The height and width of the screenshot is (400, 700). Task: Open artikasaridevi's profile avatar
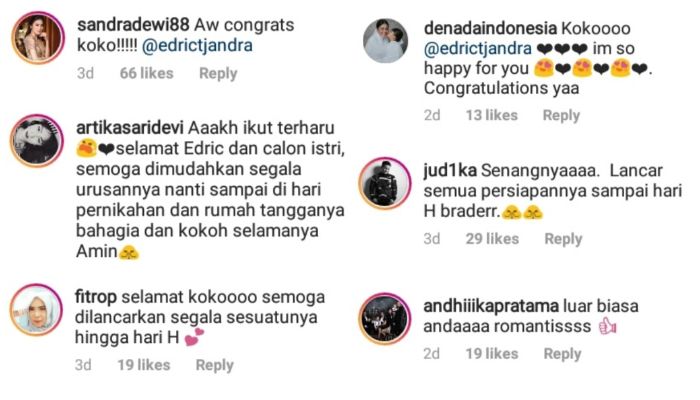(37, 141)
